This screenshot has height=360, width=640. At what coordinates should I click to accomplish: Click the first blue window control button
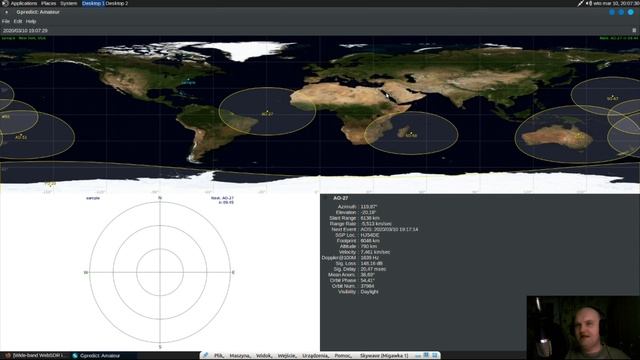[x=612, y=12]
